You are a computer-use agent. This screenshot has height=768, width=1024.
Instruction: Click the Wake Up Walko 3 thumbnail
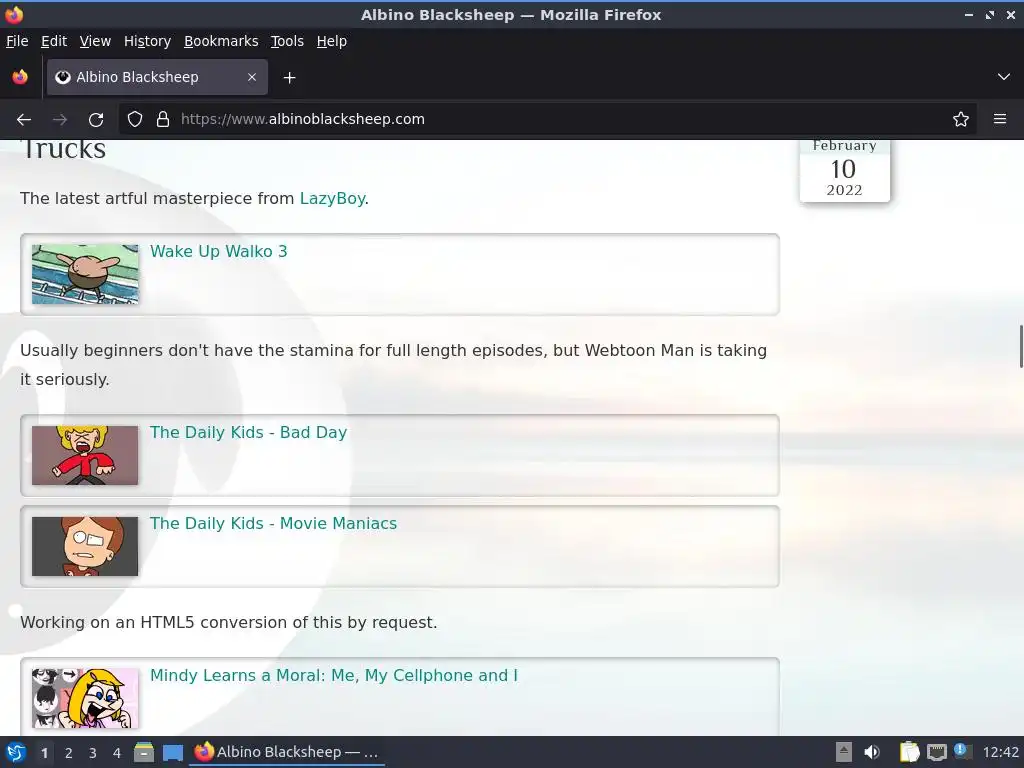85,274
